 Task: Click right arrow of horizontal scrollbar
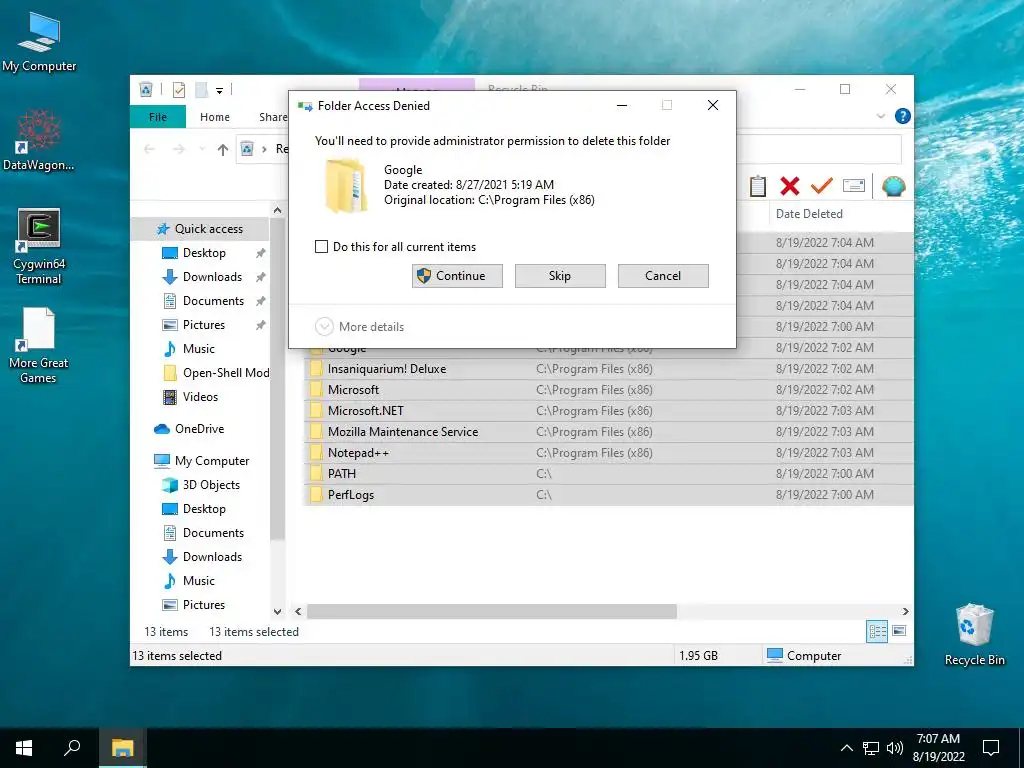tap(905, 611)
